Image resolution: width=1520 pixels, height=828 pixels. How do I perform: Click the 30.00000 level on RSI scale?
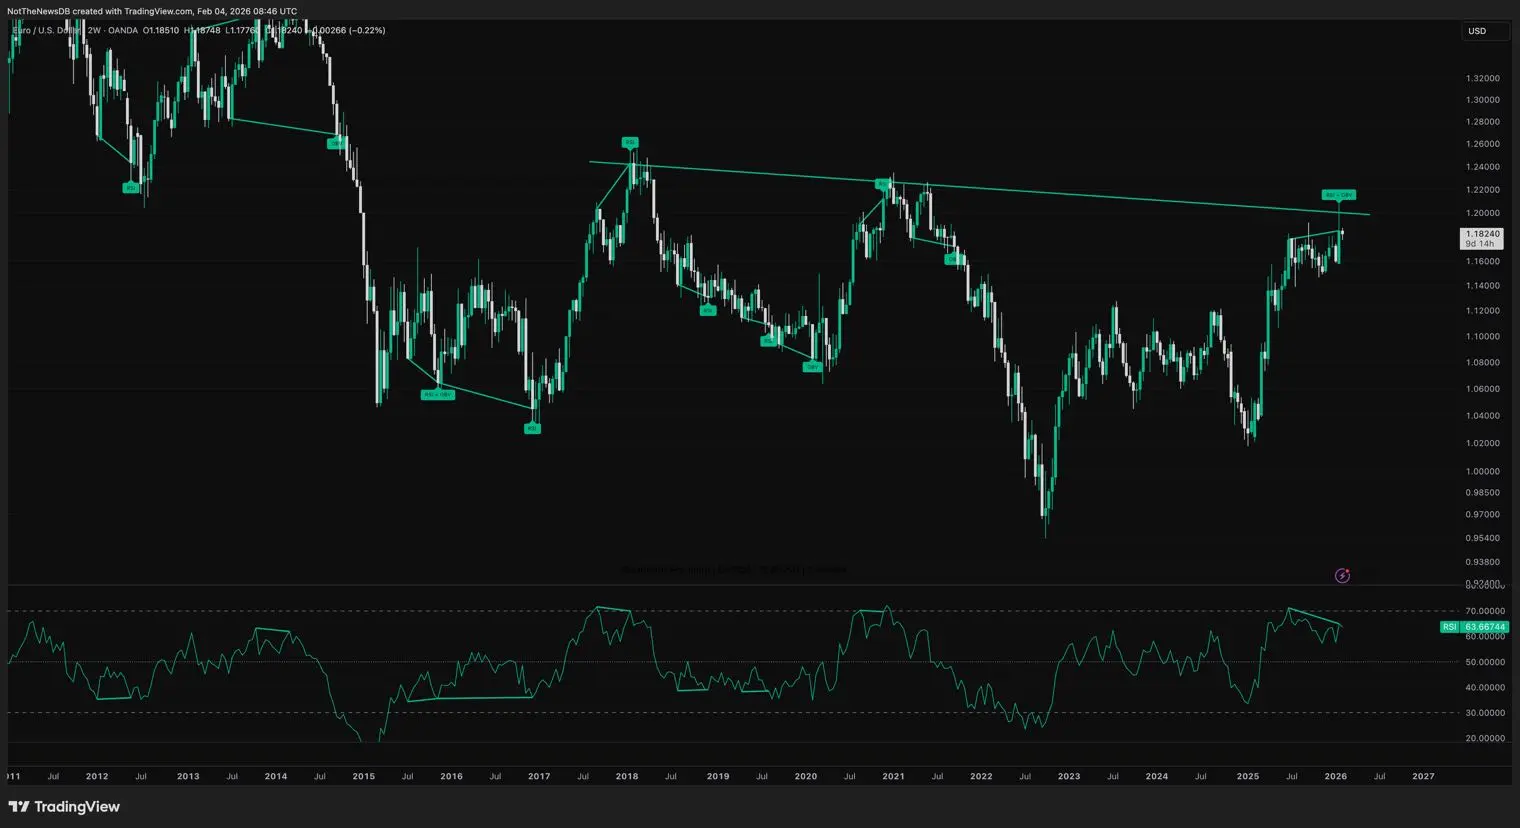pos(1484,713)
